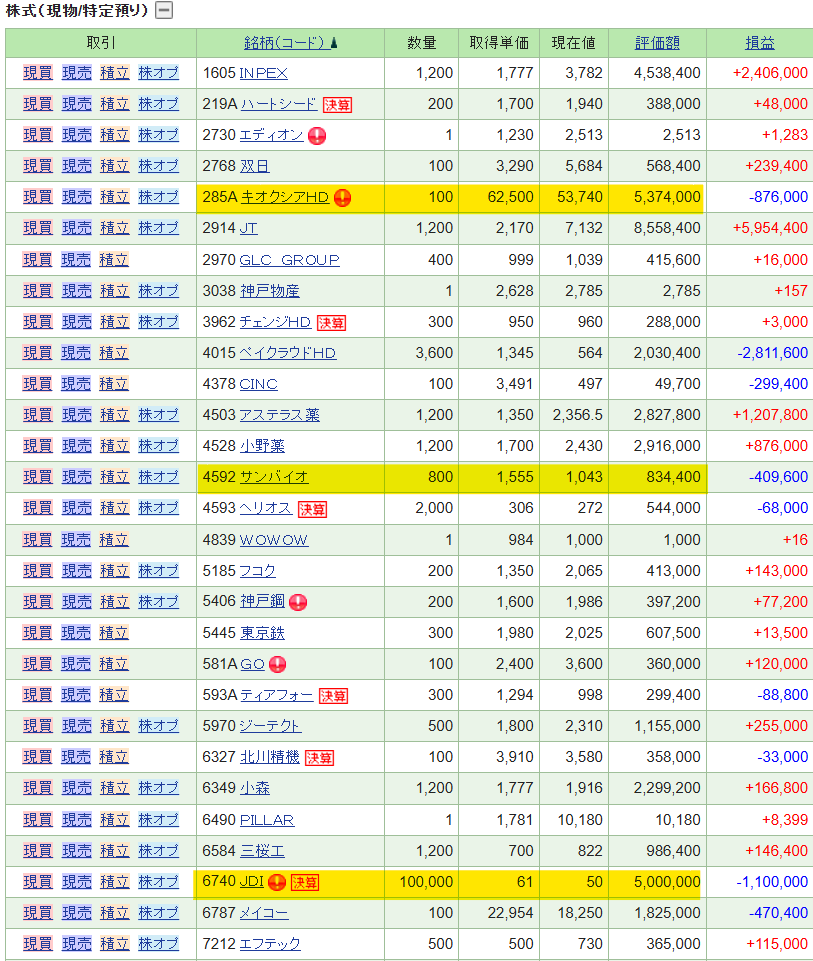The height and width of the screenshot is (961, 813).
Task: Click the alert icon next to JDI
Action: point(277,882)
